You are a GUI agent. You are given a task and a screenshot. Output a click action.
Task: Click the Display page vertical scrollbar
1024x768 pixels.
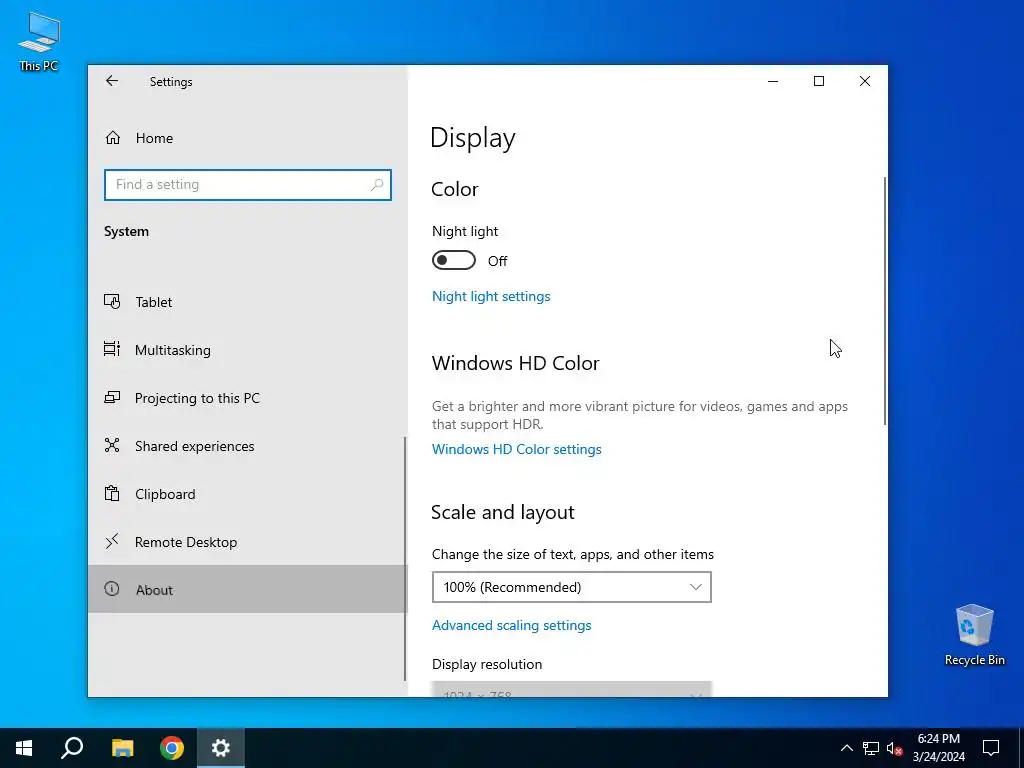[x=885, y=300]
